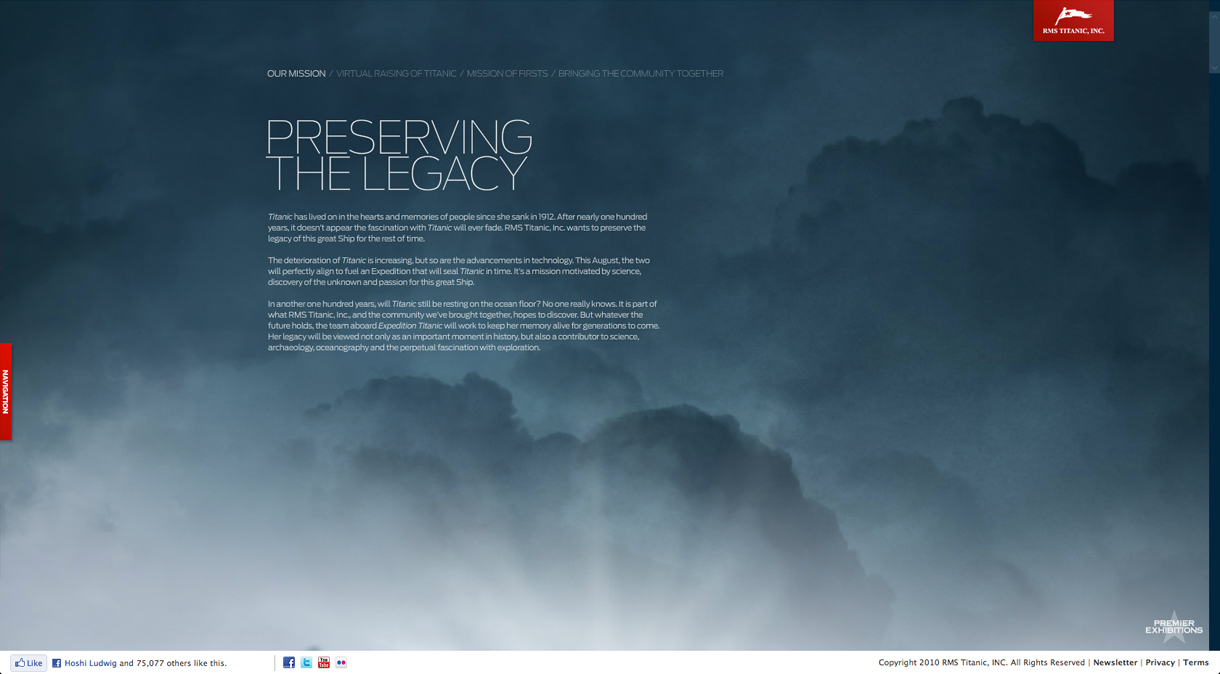Open the Privacy link in footer
This screenshot has height=674, width=1220.
[x=1160, y=663]
